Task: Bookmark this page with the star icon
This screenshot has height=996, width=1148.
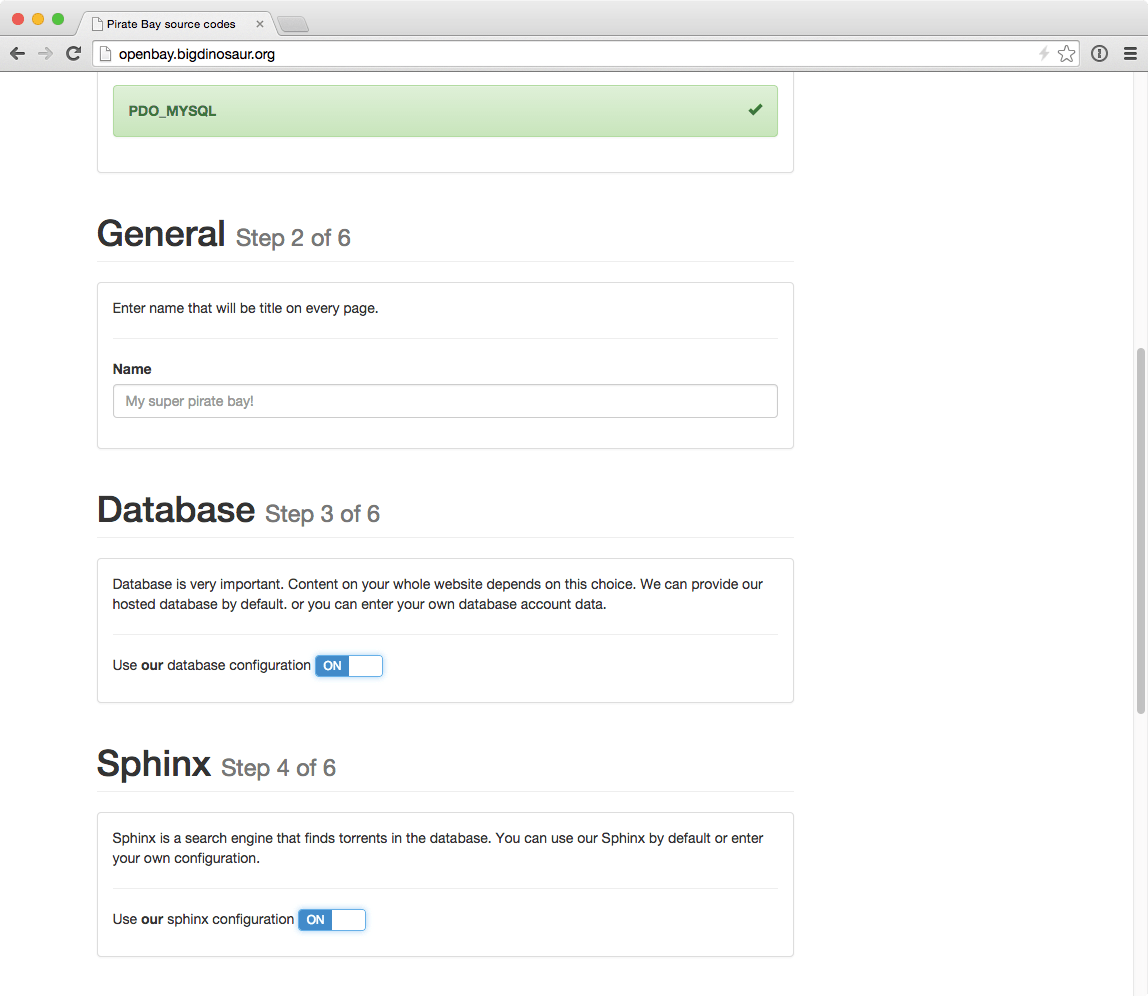Action: click(x=1066, y=54)
